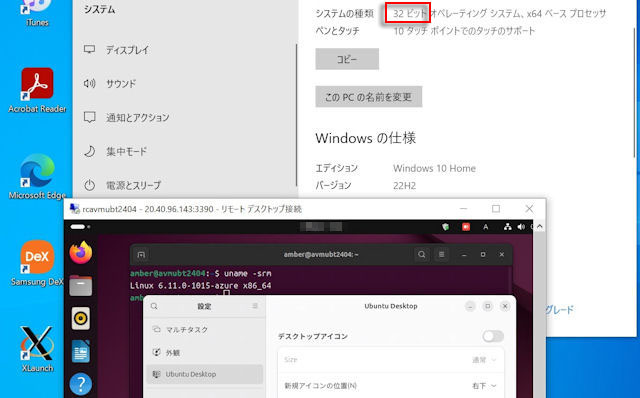Click the search icon in Ubuntu Settings
This screenshot has height=398, width=640.
[x=154, y=306]
